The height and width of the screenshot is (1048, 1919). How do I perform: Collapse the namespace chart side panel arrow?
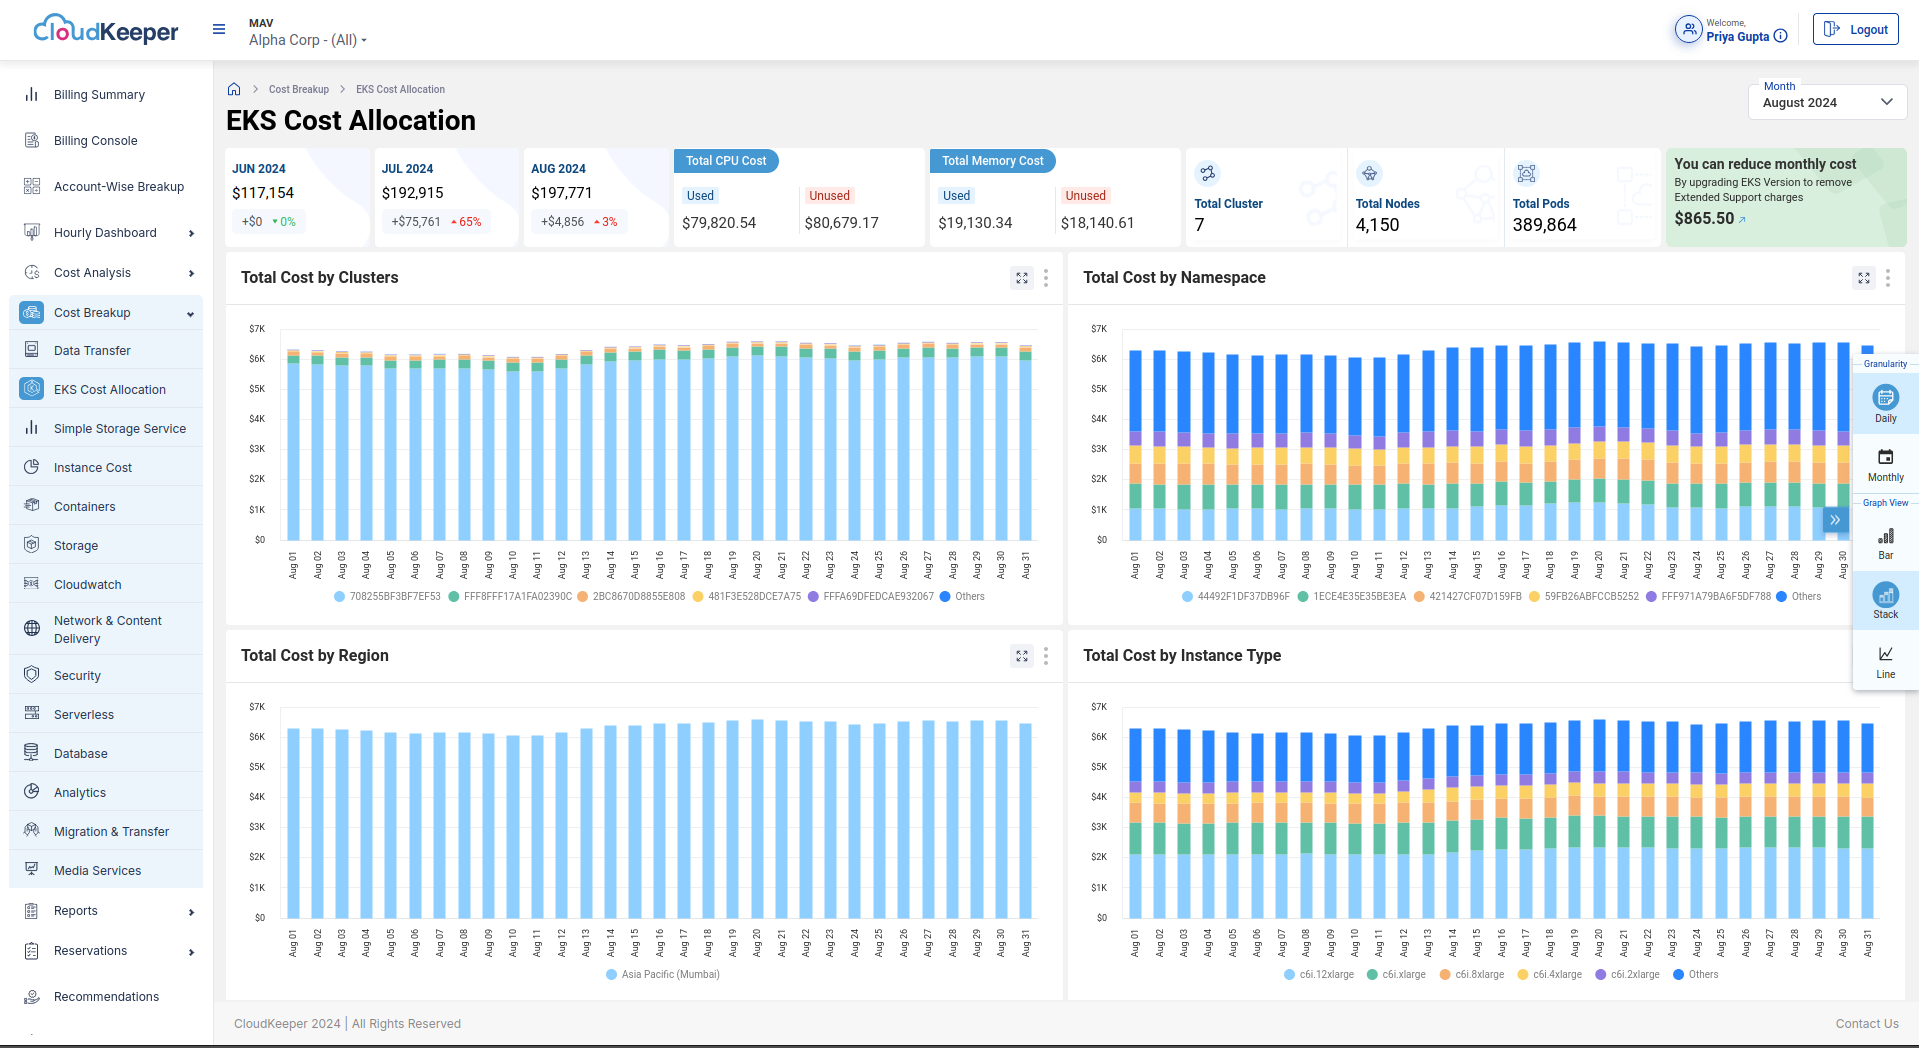pos(1834,520)
